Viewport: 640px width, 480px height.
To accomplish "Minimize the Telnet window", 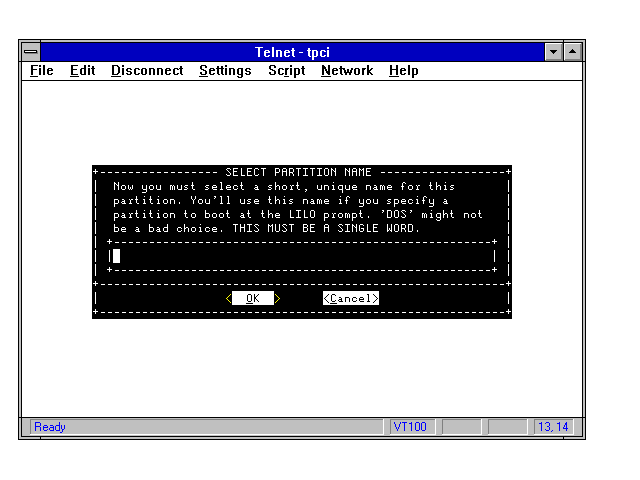I will (554, 51).
